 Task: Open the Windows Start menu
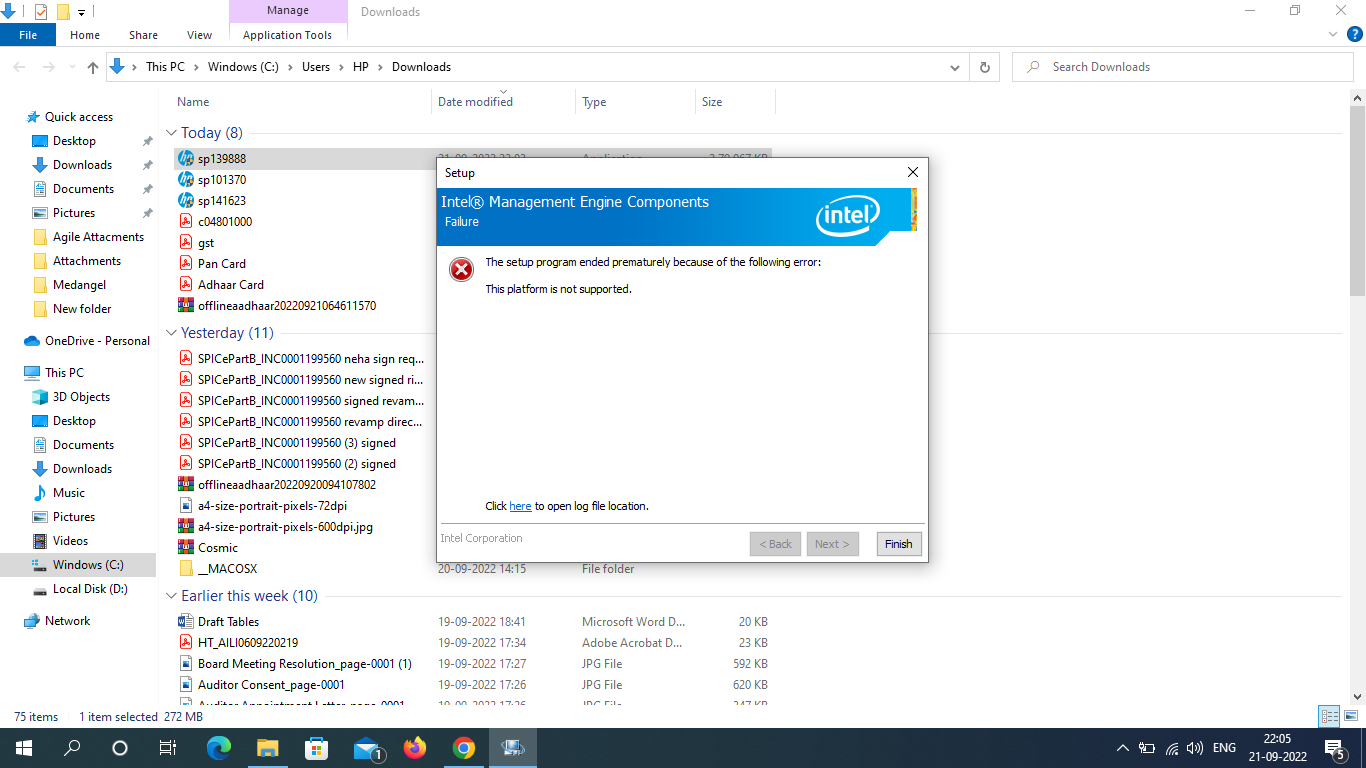tap(22, 747)
